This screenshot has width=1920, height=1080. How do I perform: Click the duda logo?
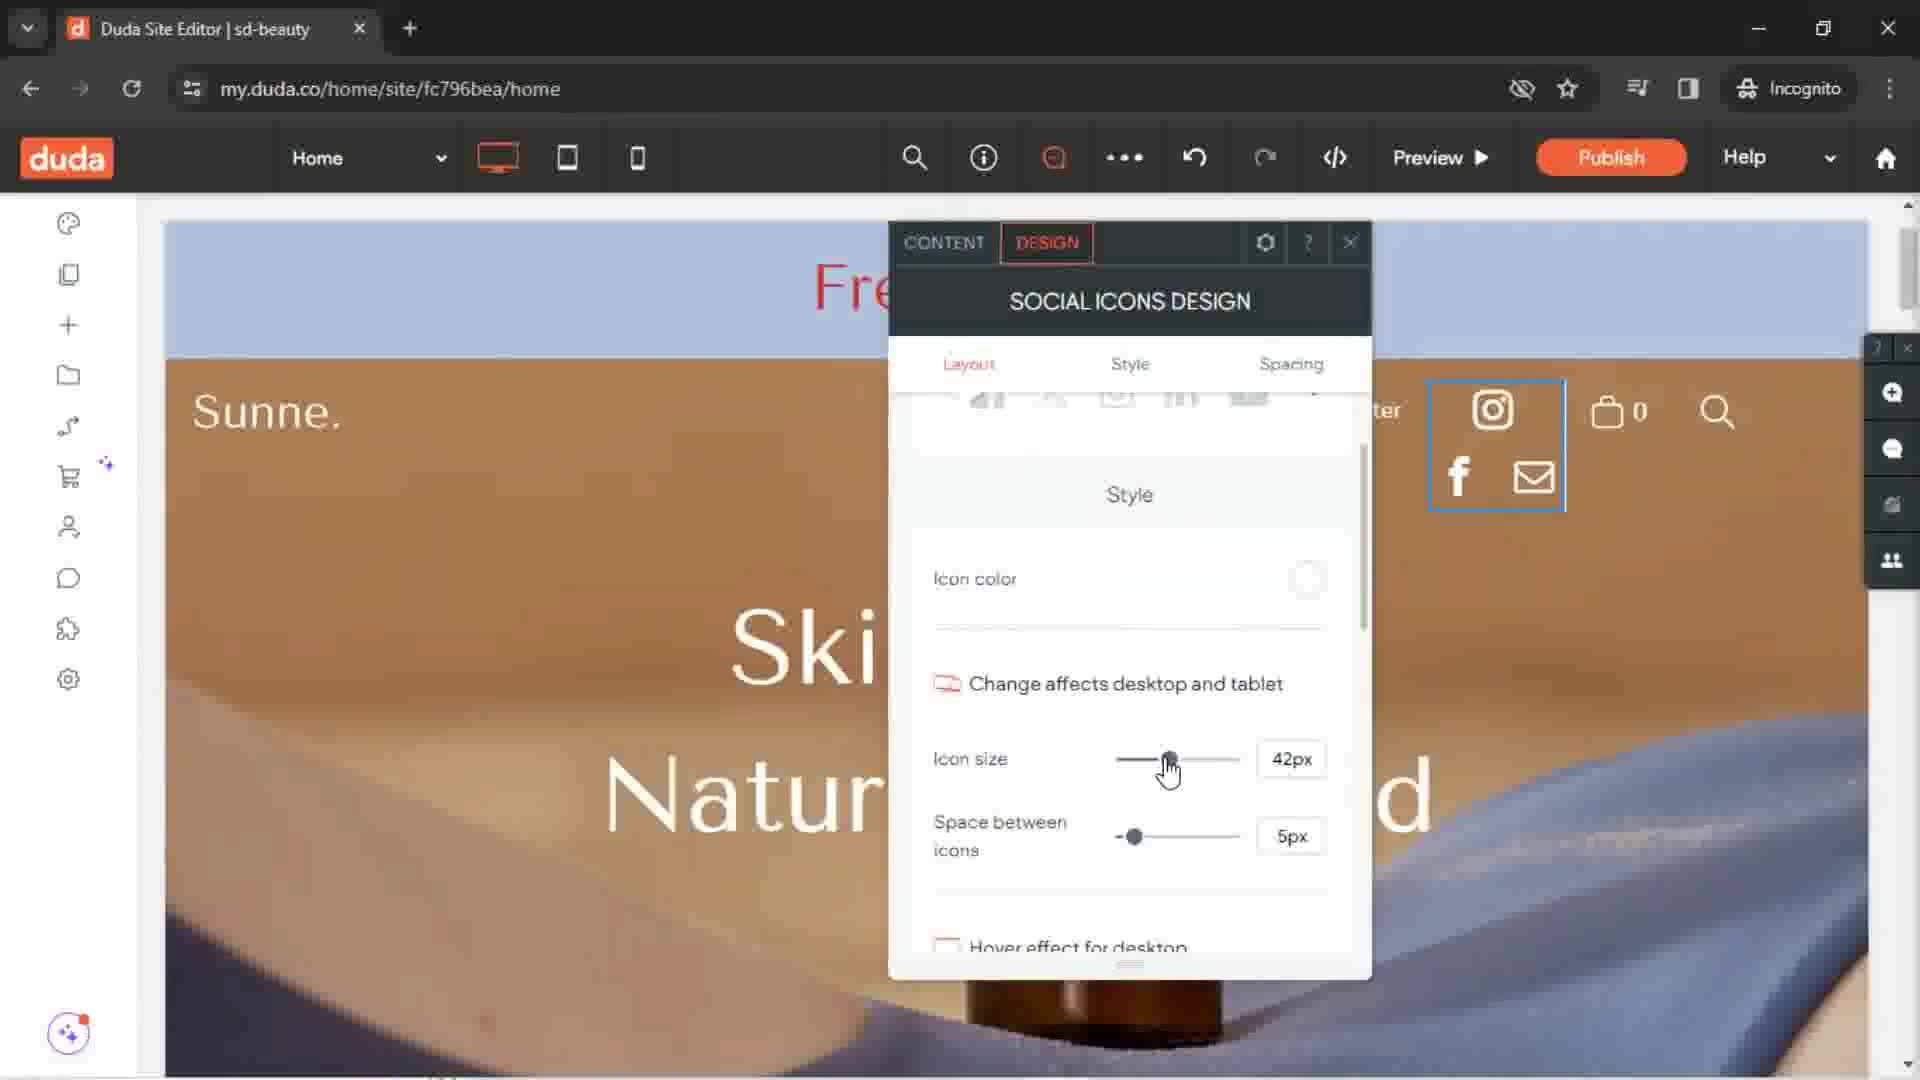67,158
